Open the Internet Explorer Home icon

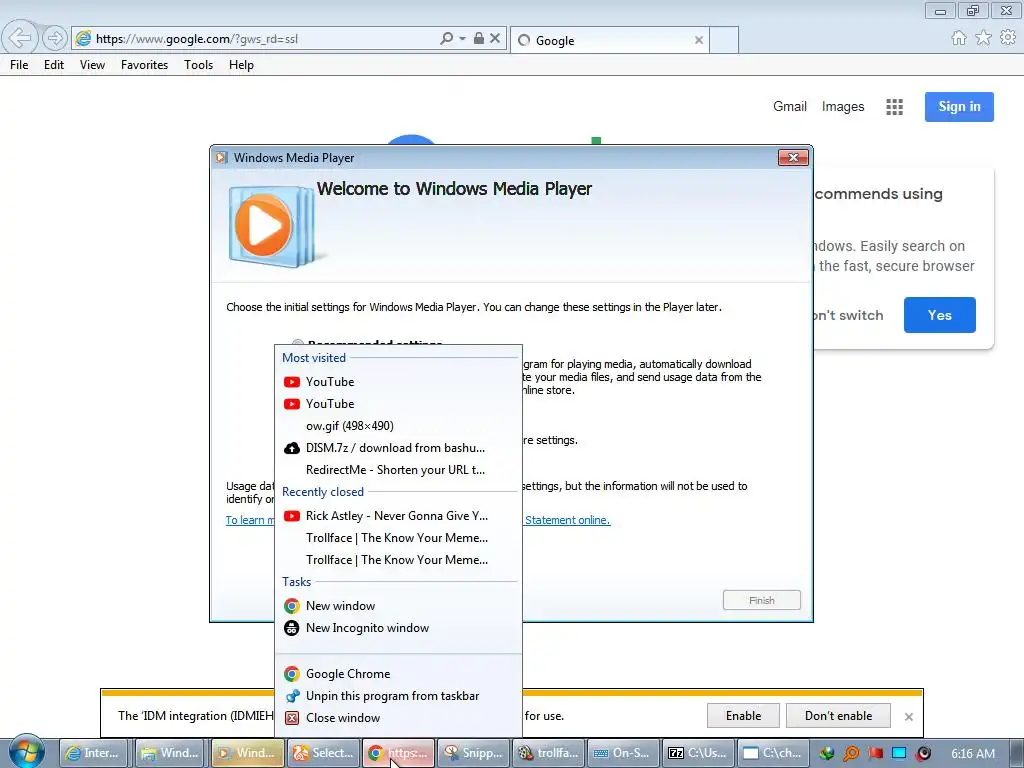(959, 38)
